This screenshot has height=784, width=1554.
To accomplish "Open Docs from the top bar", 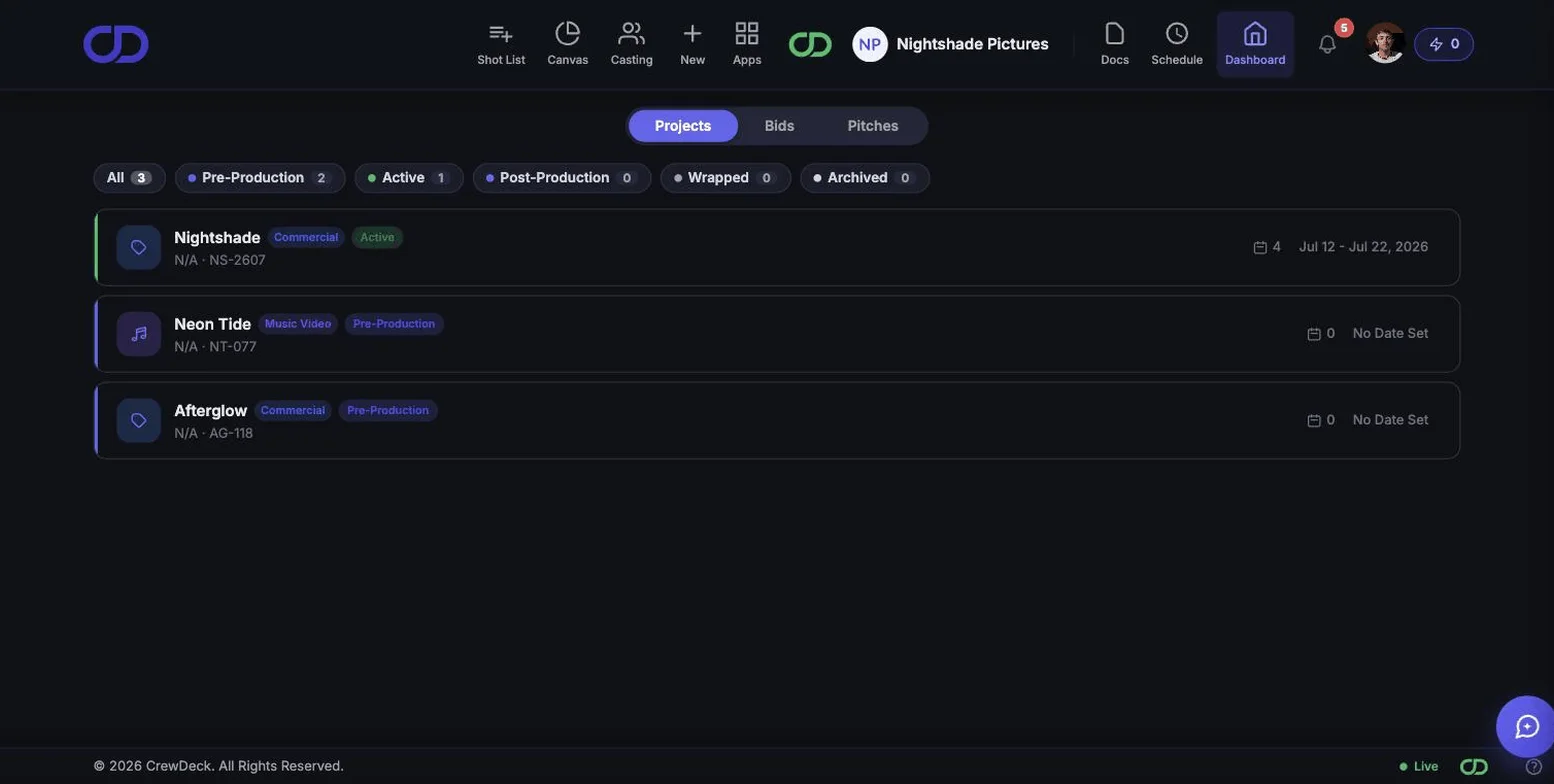I will (1115, 44).
